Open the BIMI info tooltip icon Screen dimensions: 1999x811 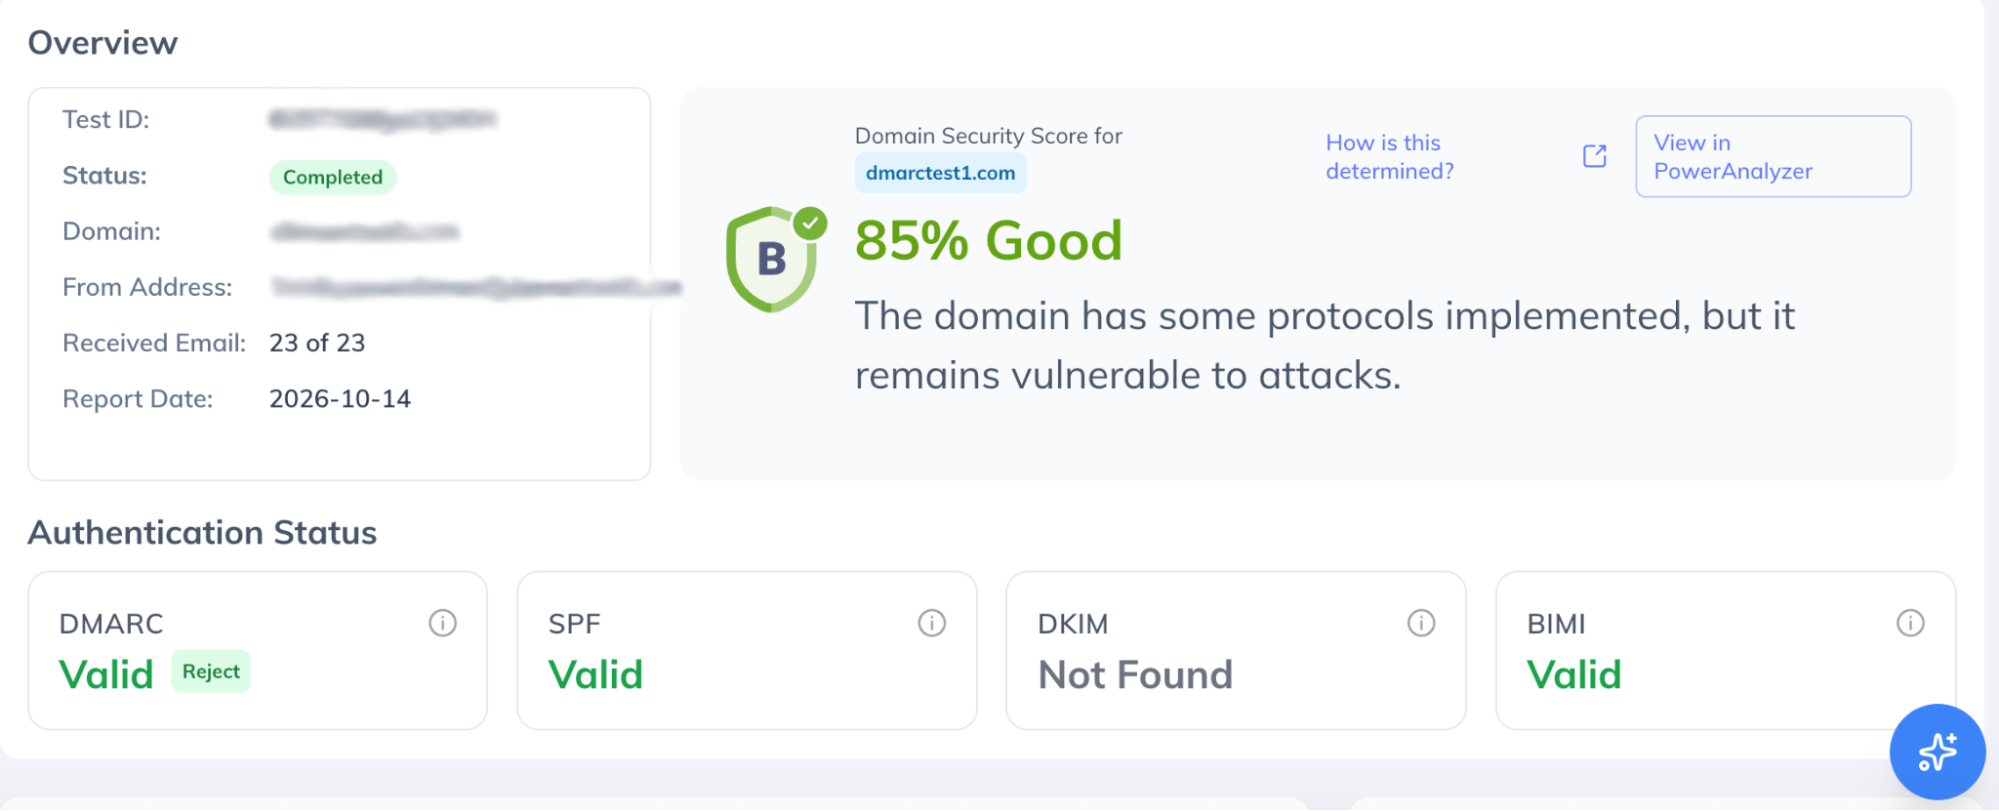(1910, 623)
